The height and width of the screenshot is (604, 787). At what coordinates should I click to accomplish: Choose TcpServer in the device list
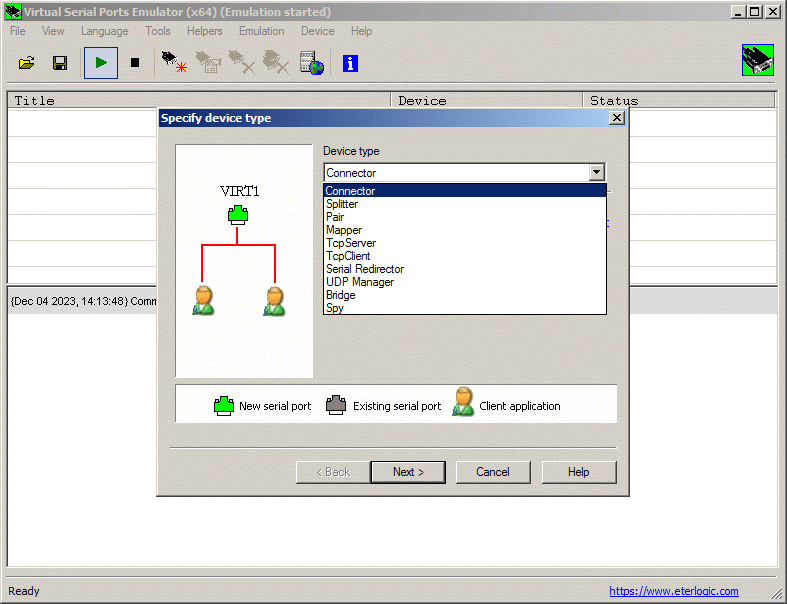[x=351, y=243]
